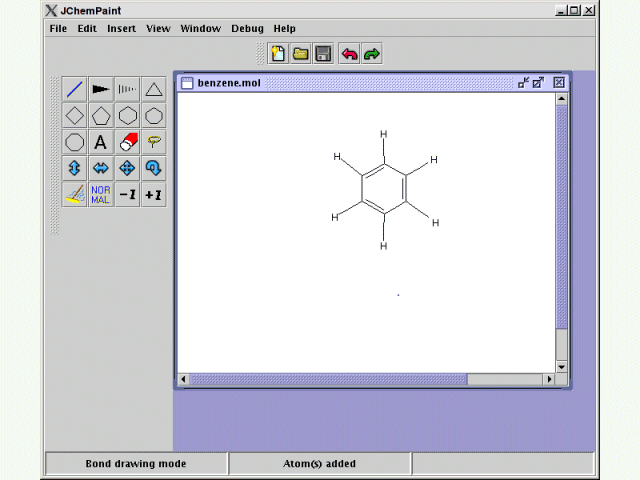Screen dimensions: 640x480
Task: Click the horizontal flip arrows tool
Action: pyautogui.click(x=101, y=168)
